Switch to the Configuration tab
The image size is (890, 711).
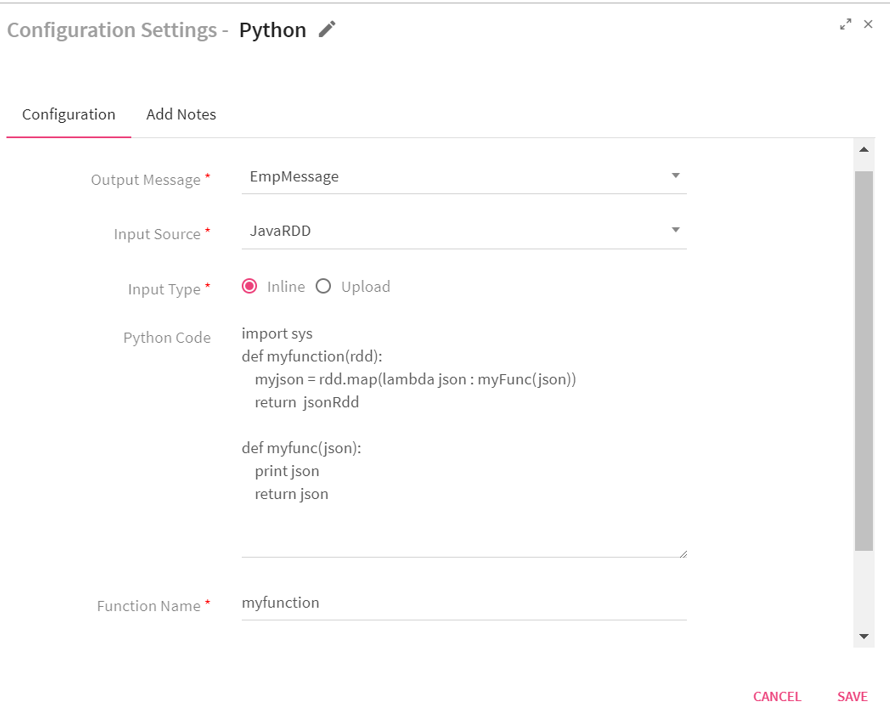click(x=69, y=115)
